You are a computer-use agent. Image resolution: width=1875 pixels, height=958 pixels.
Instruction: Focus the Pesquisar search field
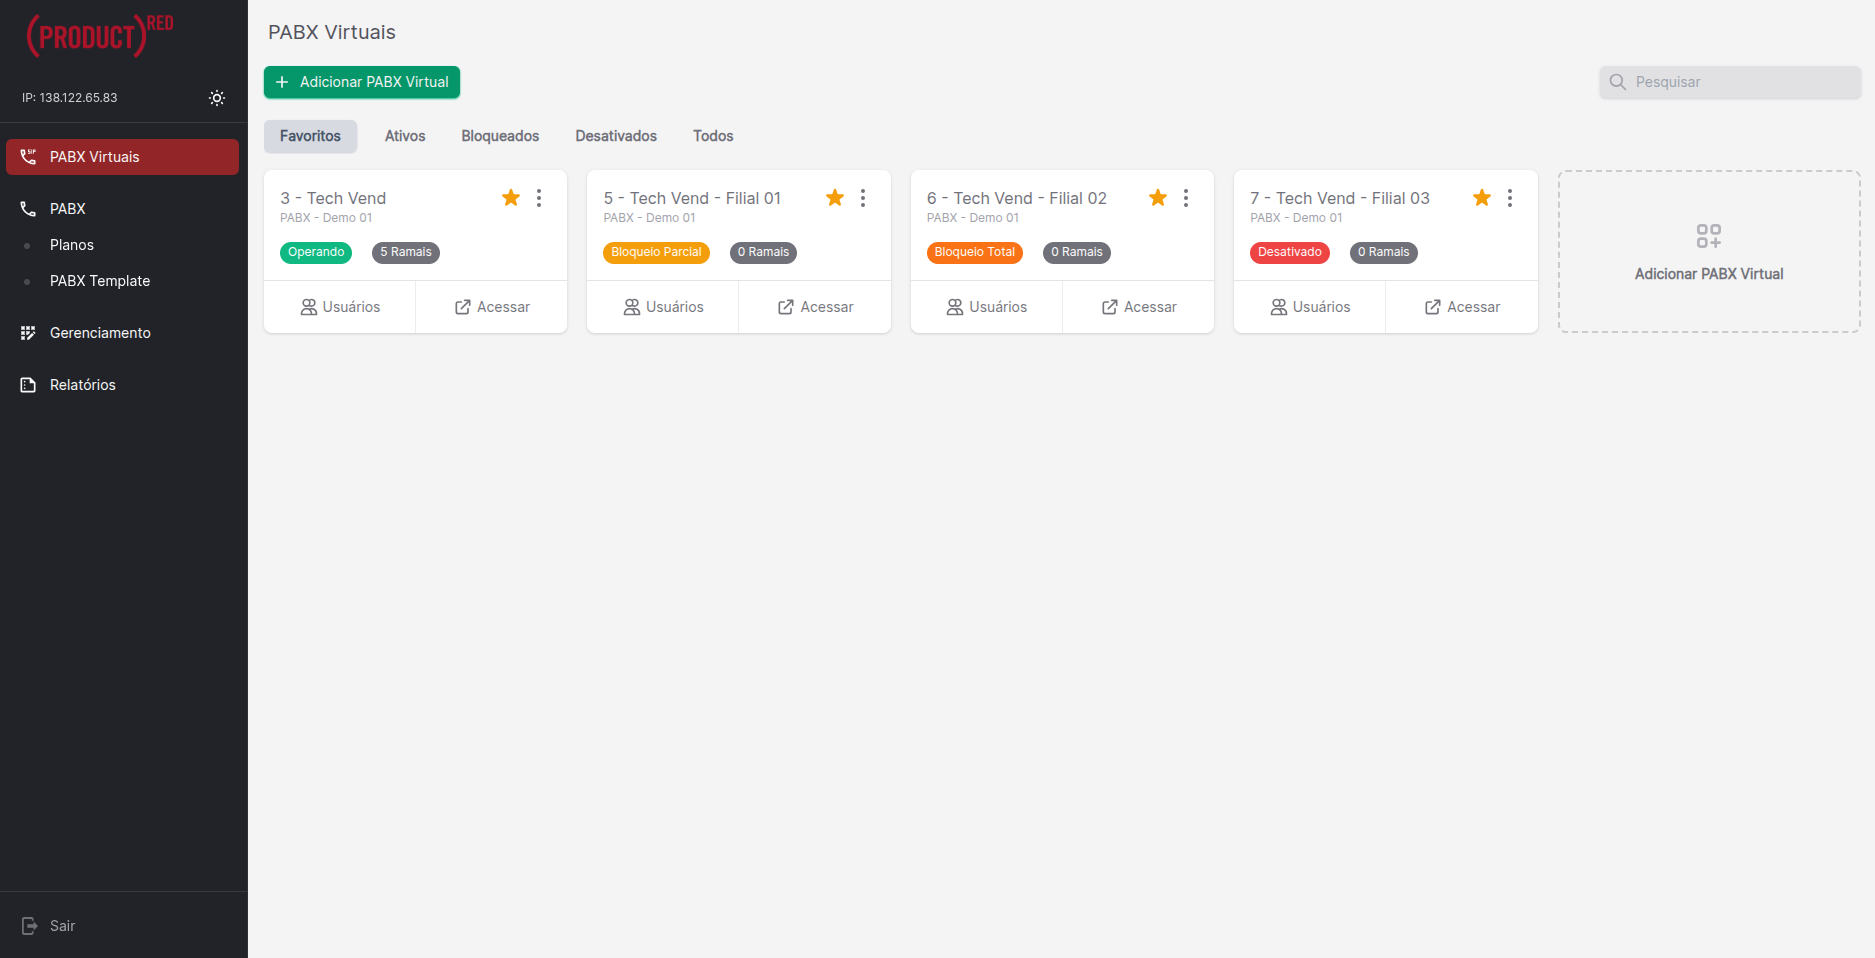(x=1742, y=82)
